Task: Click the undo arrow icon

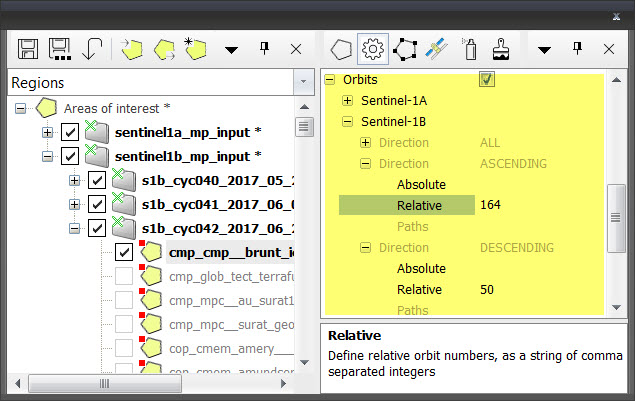Action: click(x=93, y=48)
